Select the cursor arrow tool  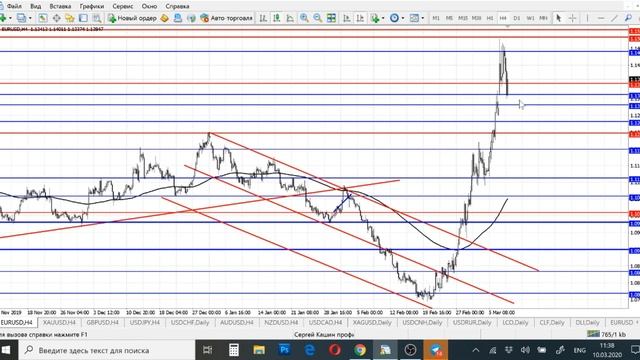coord(558,18)
